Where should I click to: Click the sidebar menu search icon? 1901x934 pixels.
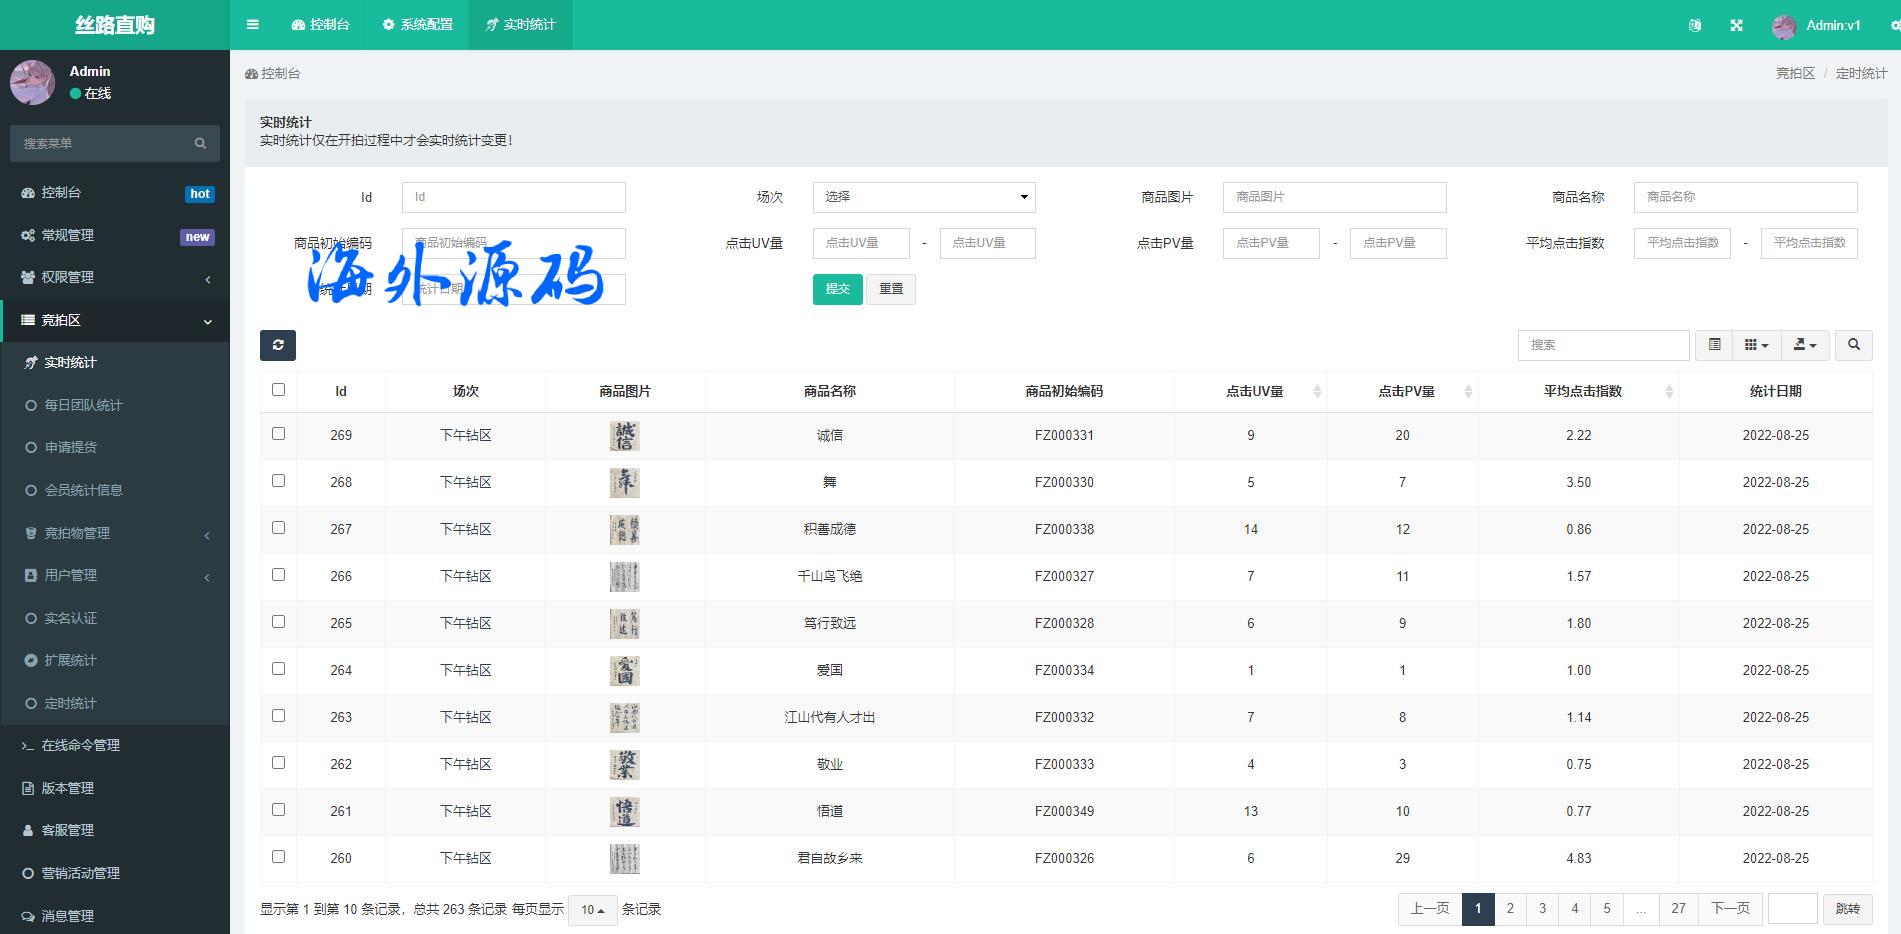pos(200,144)
